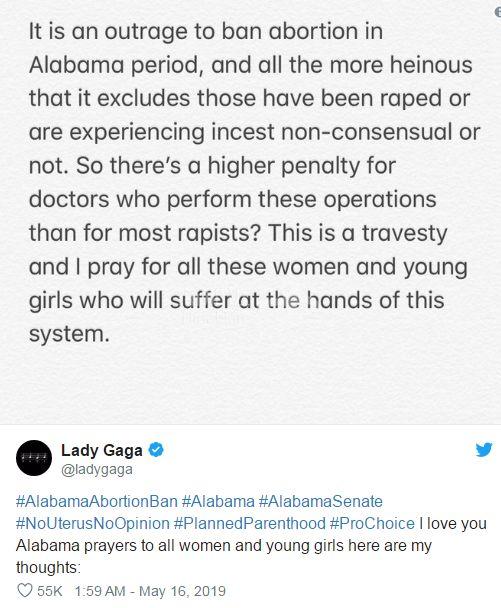The image size is (501, 608).
Task: Open the #ProChoice hashtag
Action: (x=372, y=523)
